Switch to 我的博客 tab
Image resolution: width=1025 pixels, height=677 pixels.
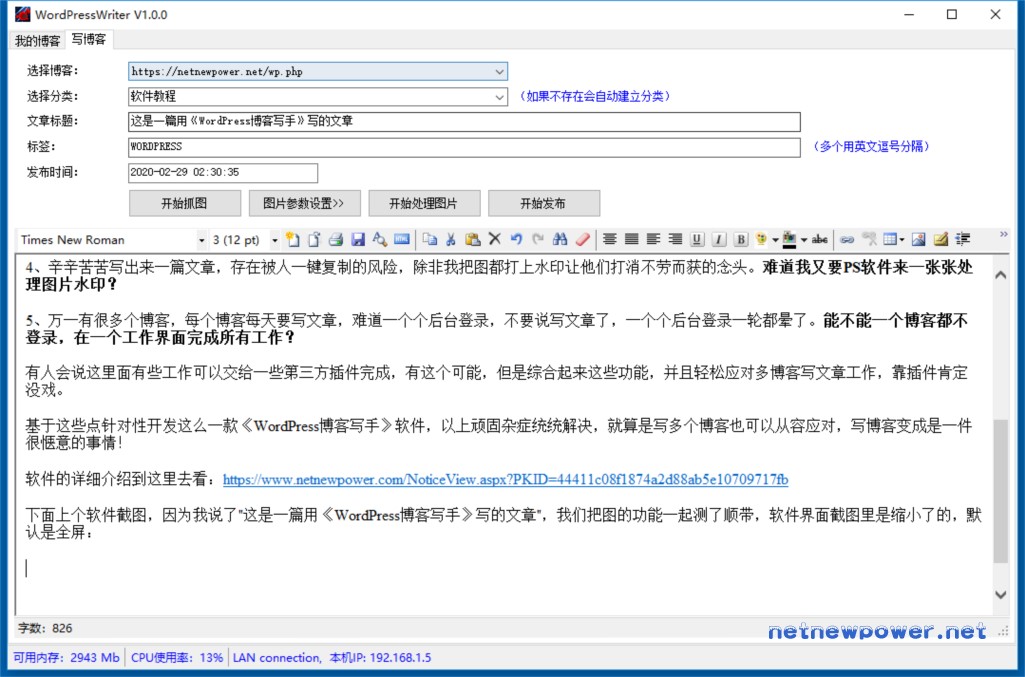[37, 41]
